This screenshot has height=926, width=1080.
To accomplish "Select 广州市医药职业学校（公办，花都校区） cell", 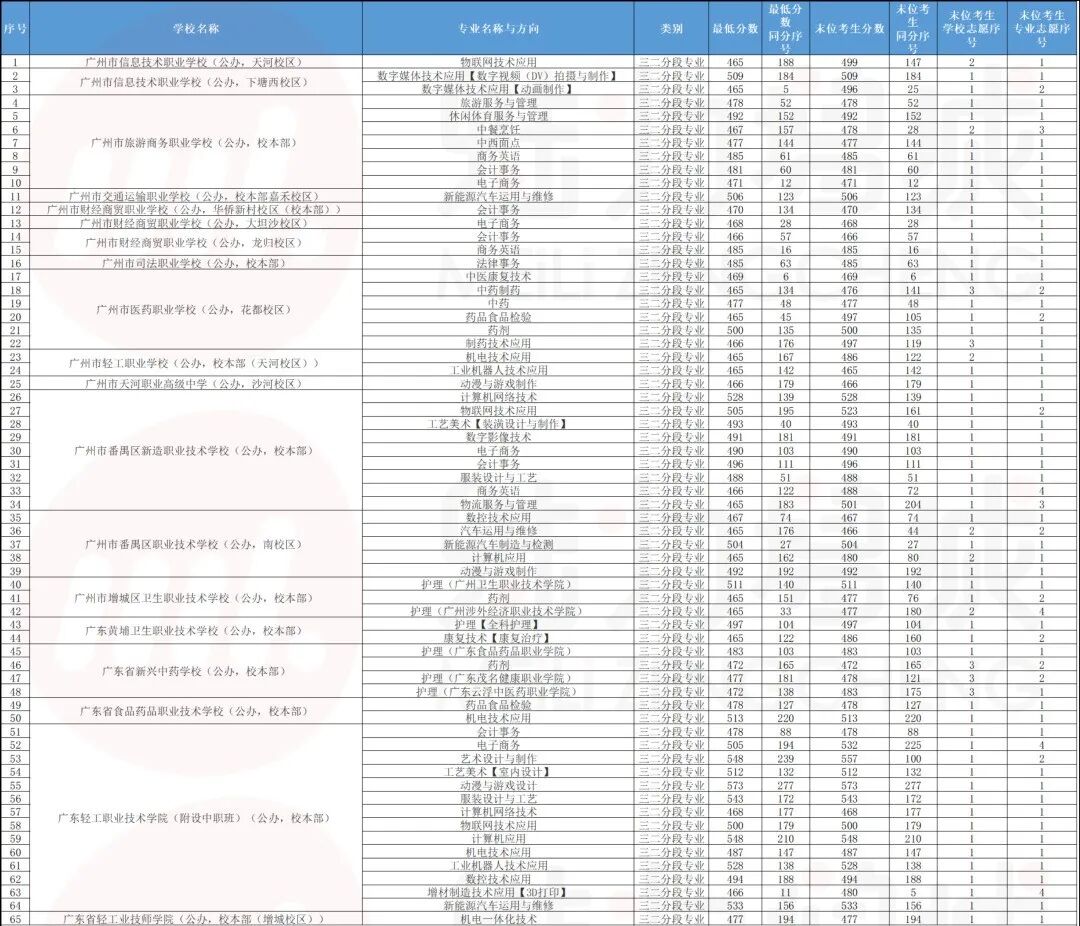I will [196, 310].
